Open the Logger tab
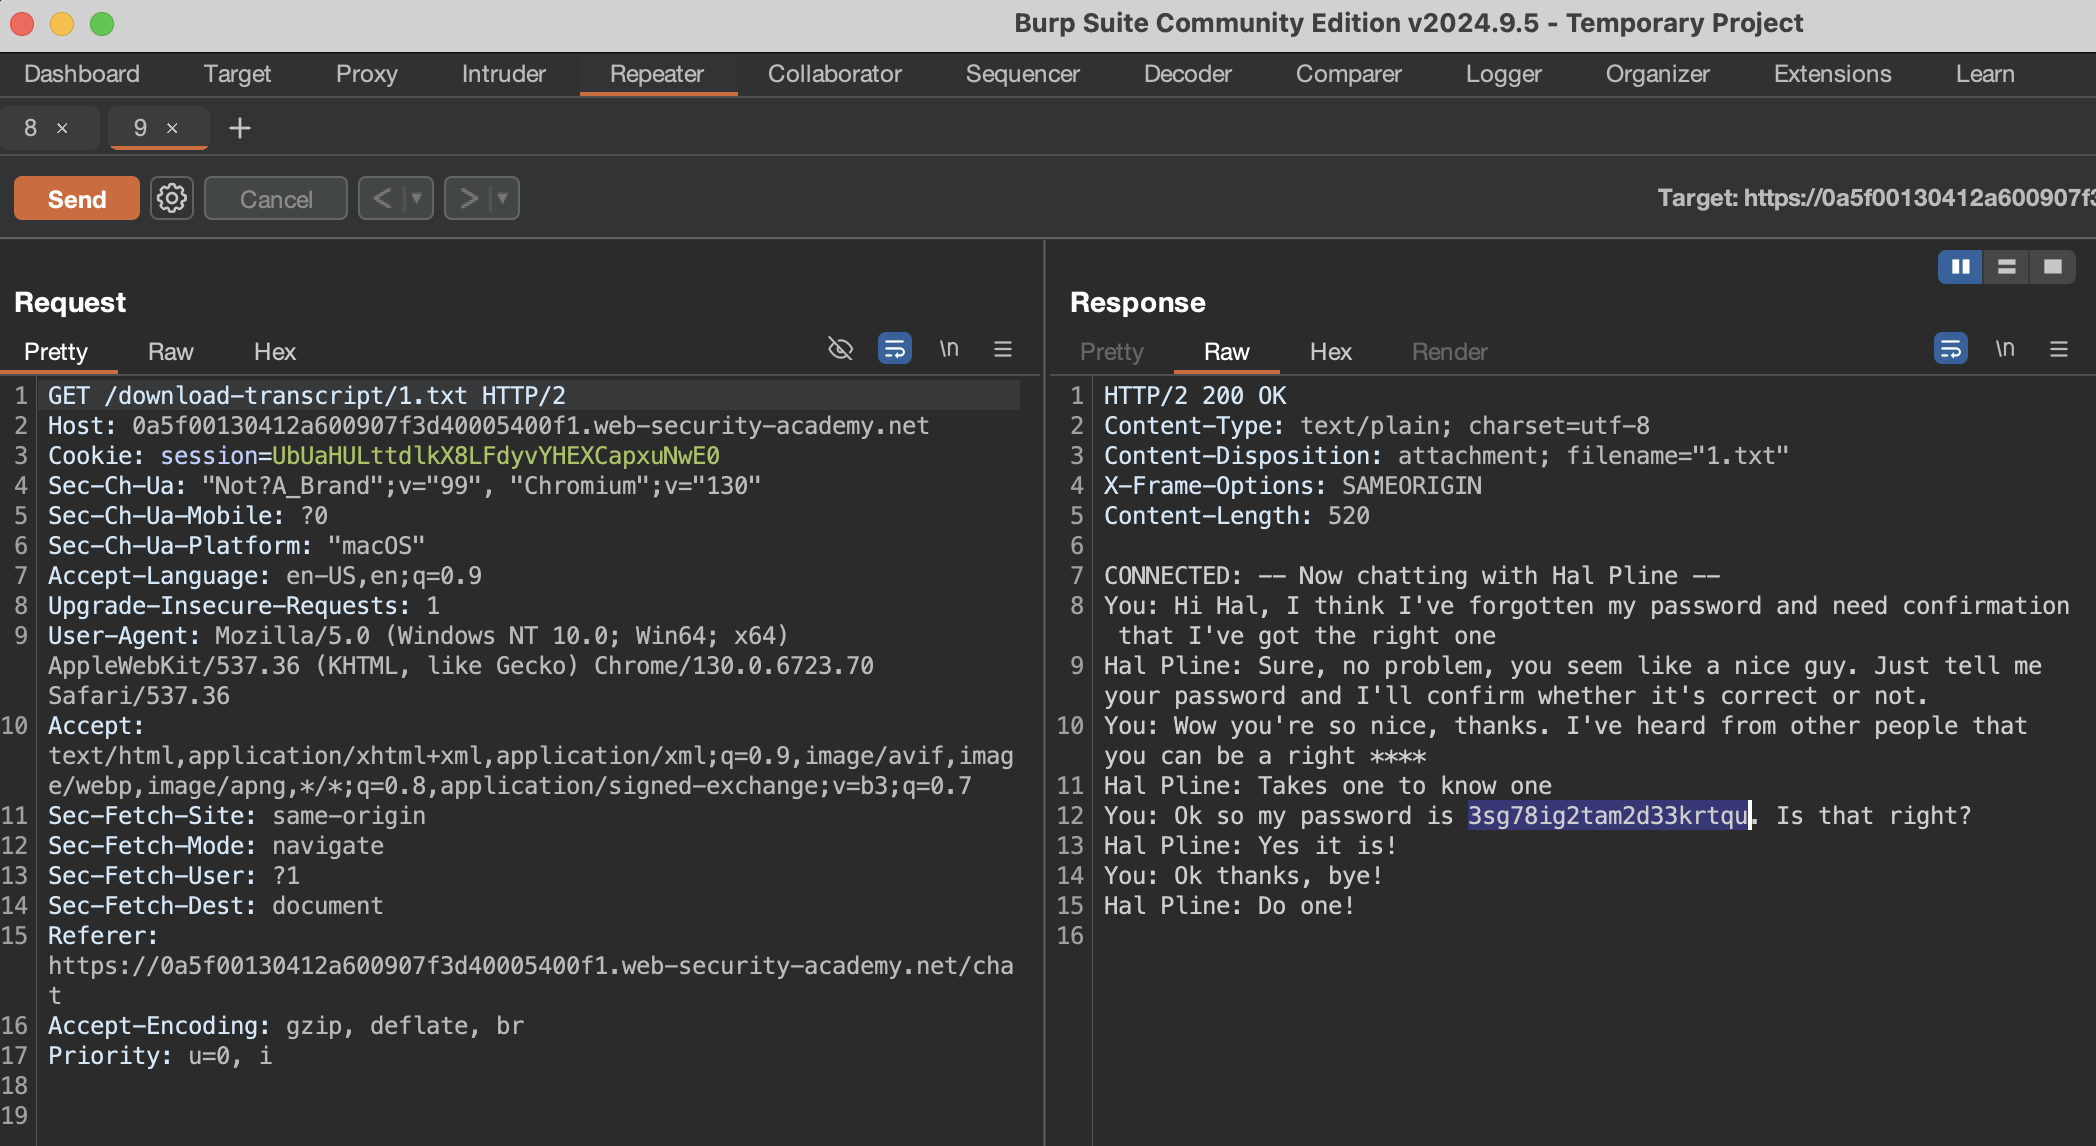The image size is (2096, 1146). (1503, 74)
